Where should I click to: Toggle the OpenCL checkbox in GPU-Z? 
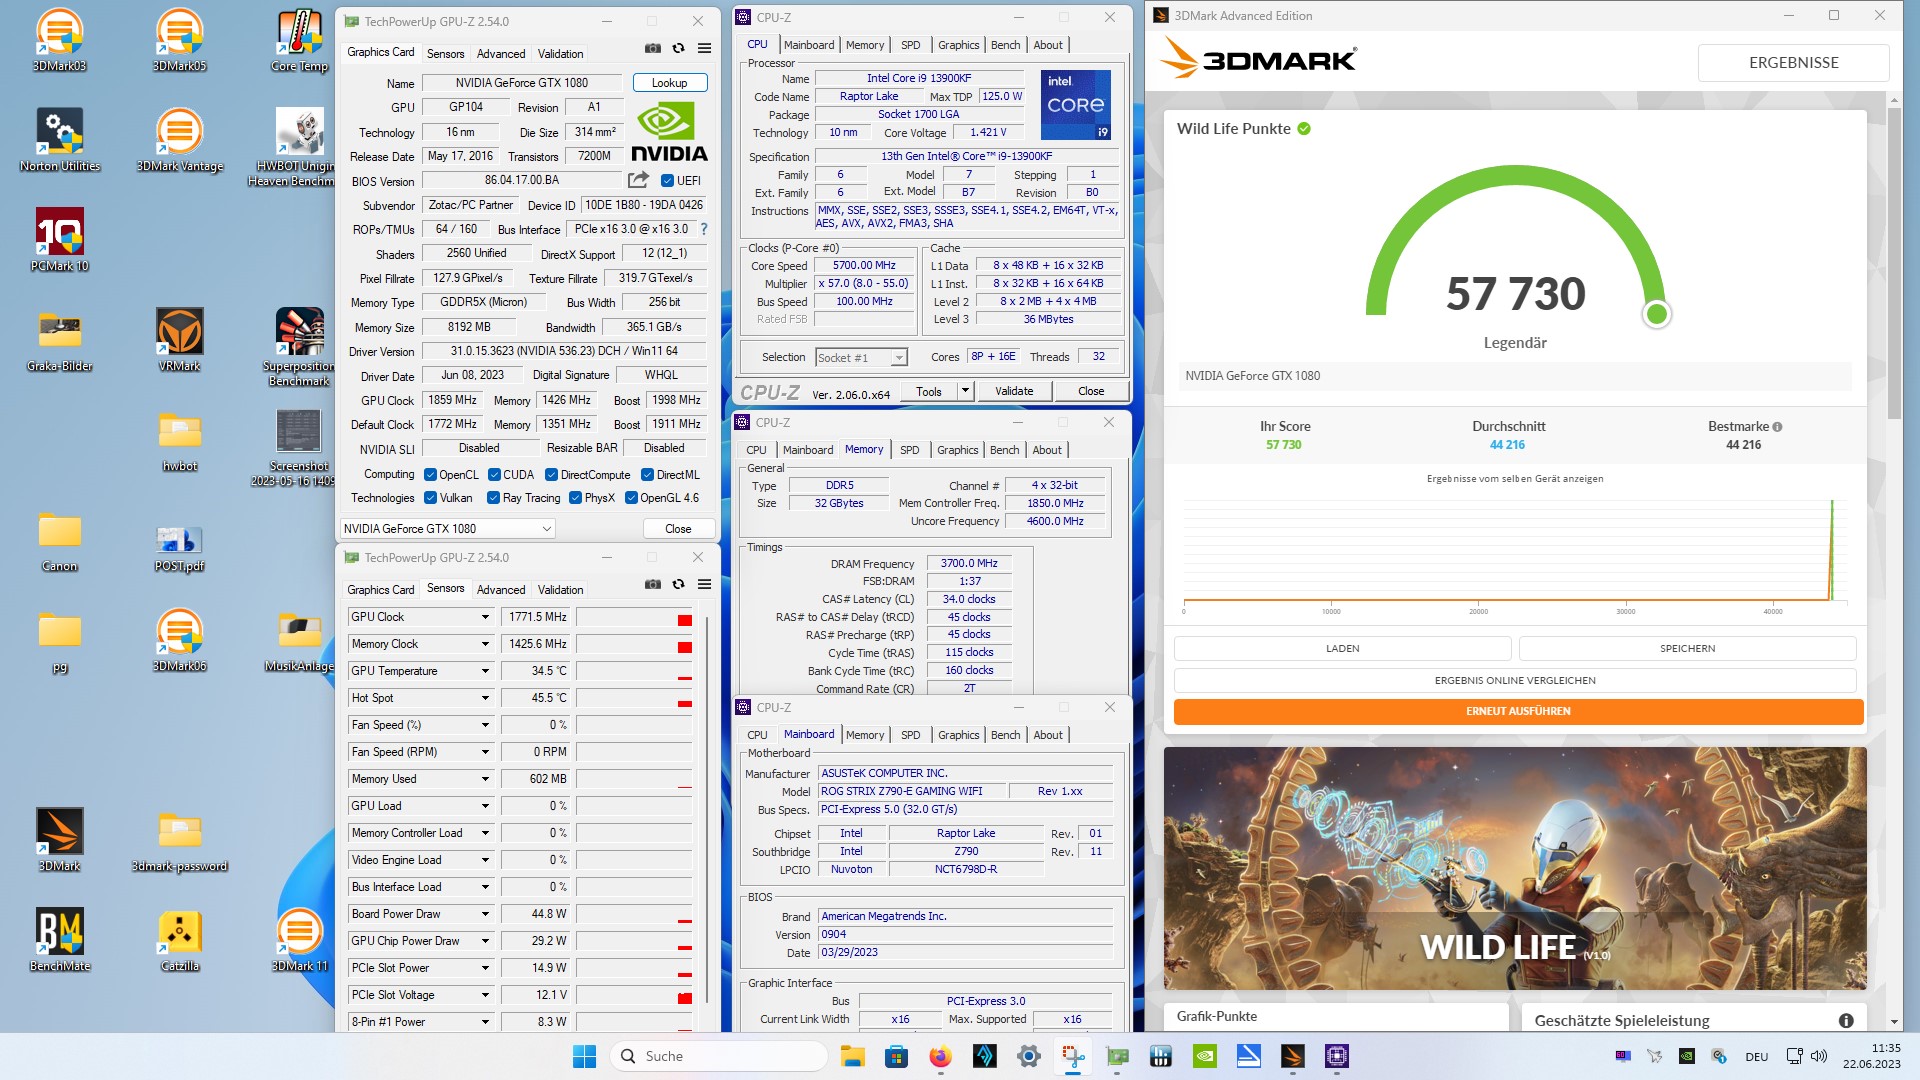430,475
